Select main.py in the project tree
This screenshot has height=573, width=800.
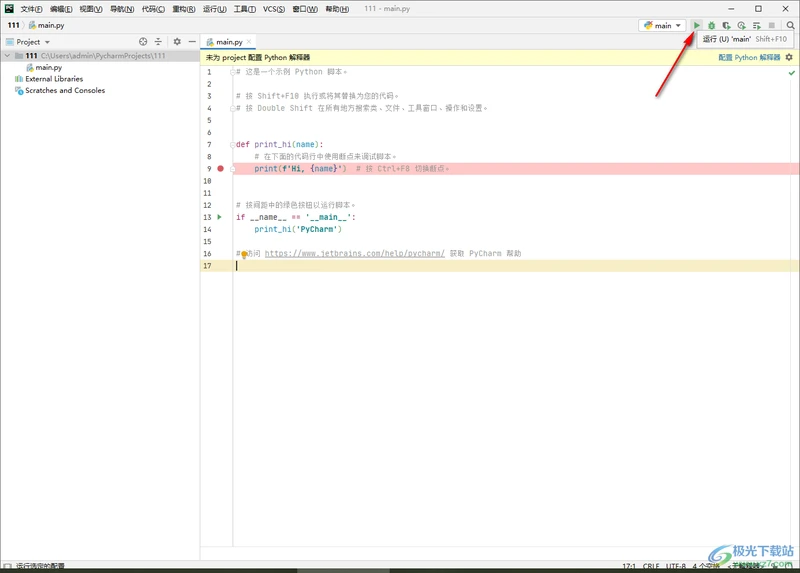pos(44,67)
